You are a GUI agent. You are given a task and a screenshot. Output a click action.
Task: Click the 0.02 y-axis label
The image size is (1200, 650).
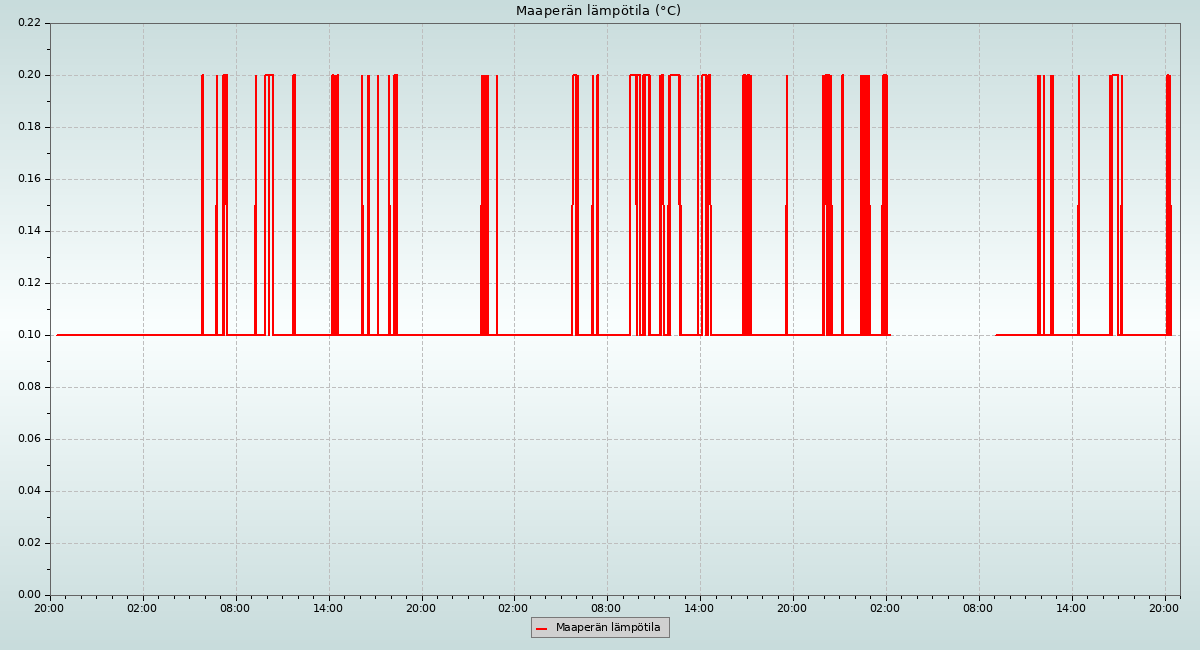pos(29,543)
